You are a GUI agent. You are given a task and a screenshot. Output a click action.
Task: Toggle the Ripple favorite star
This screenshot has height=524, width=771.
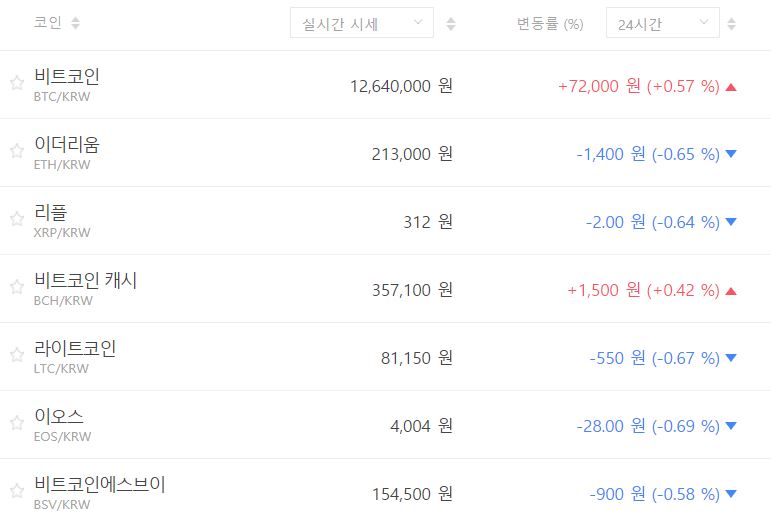click(x=16, y=219)
